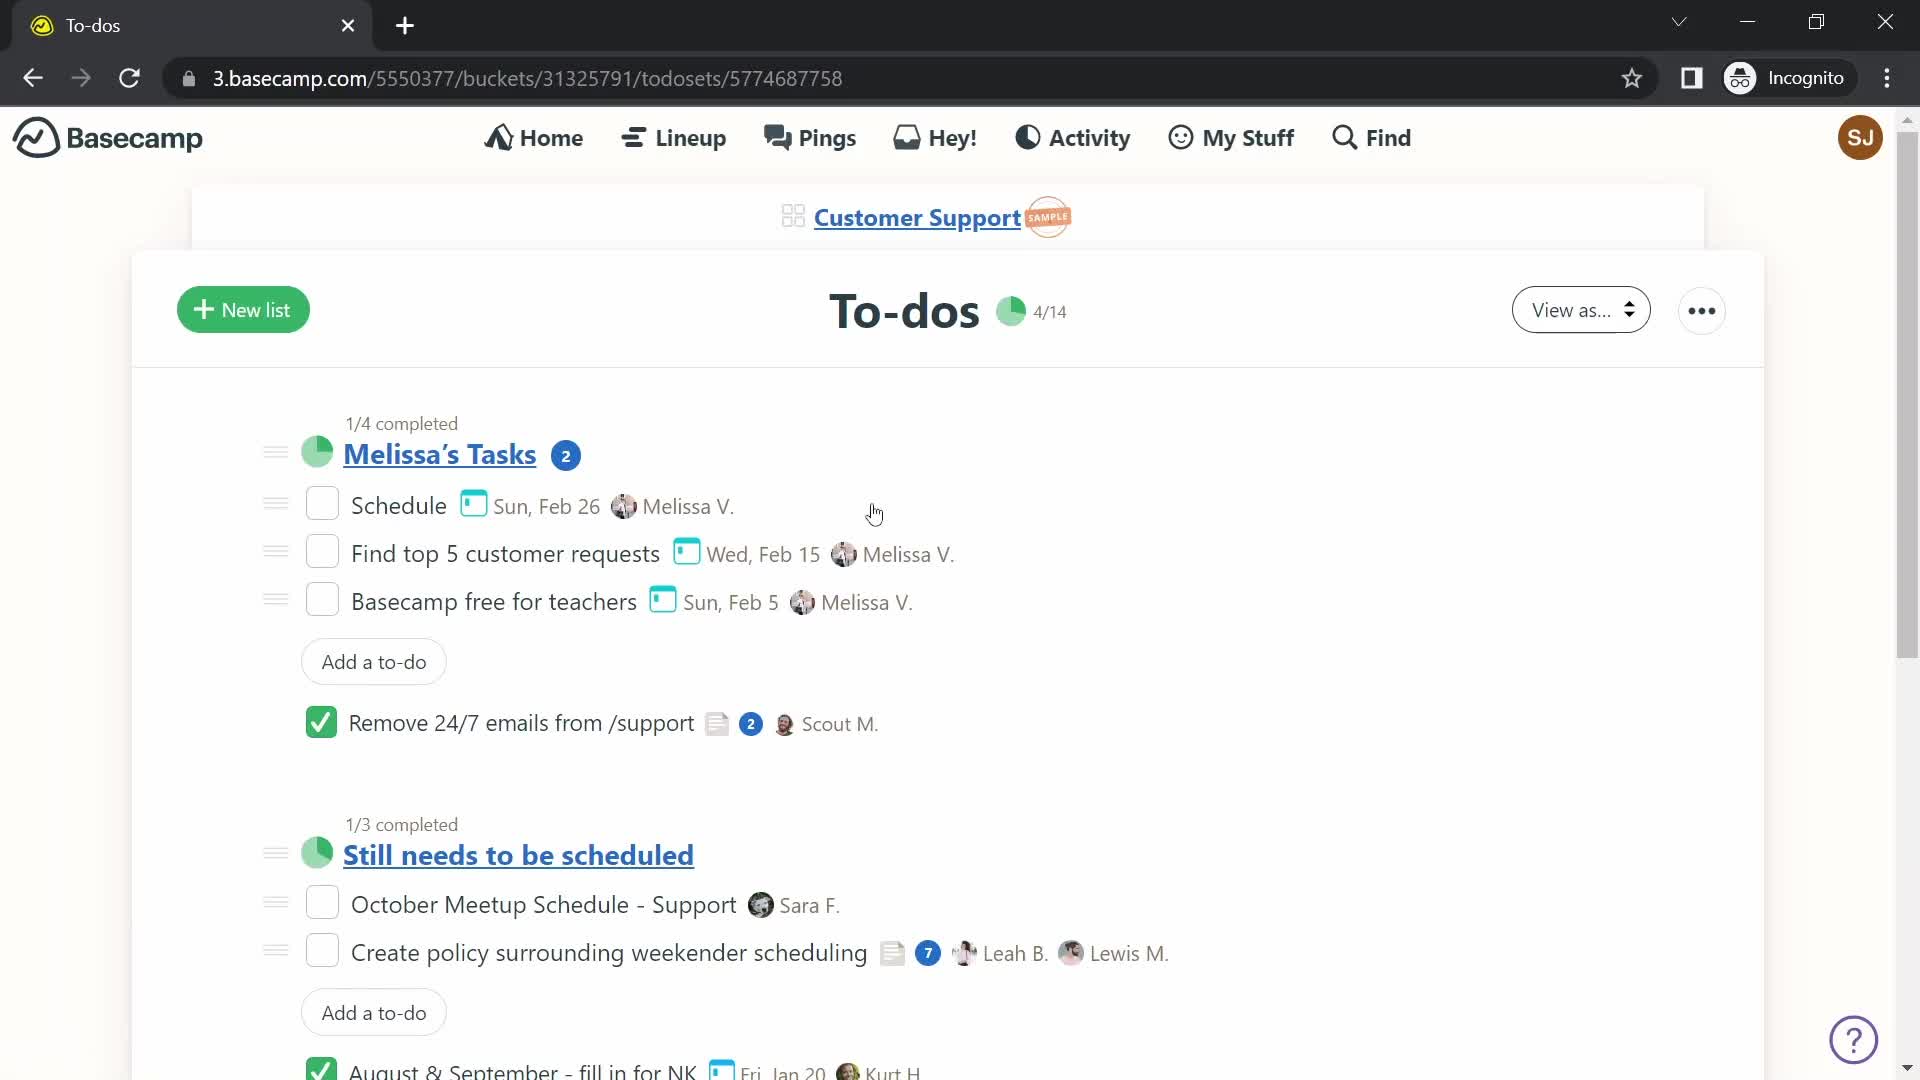Screen dimensions: 1920x1080
Task: Toggle the Find top 5 customer requests checkbox
Action: 322,553
